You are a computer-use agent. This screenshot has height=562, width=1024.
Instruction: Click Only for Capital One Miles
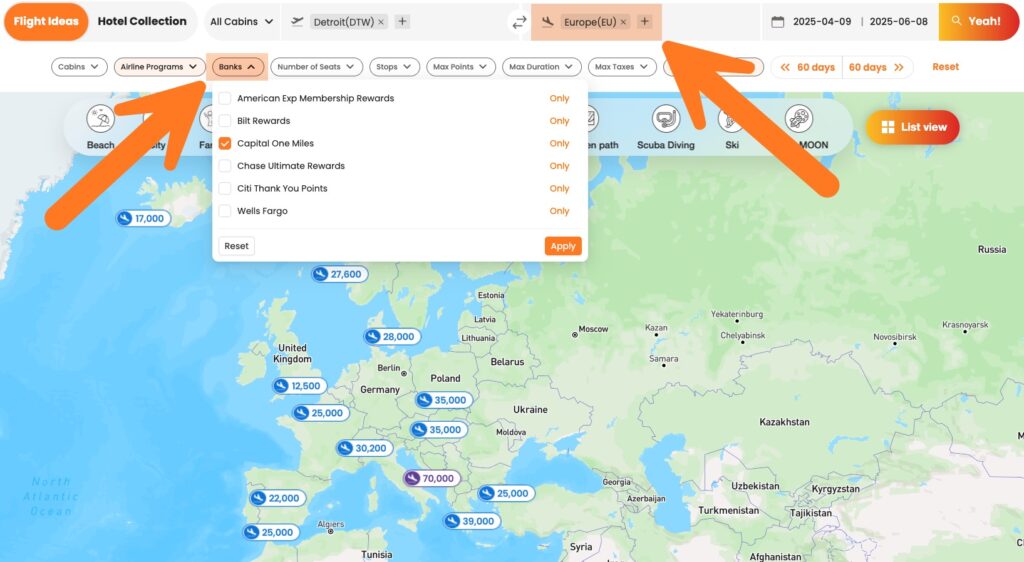click(559, 144)
